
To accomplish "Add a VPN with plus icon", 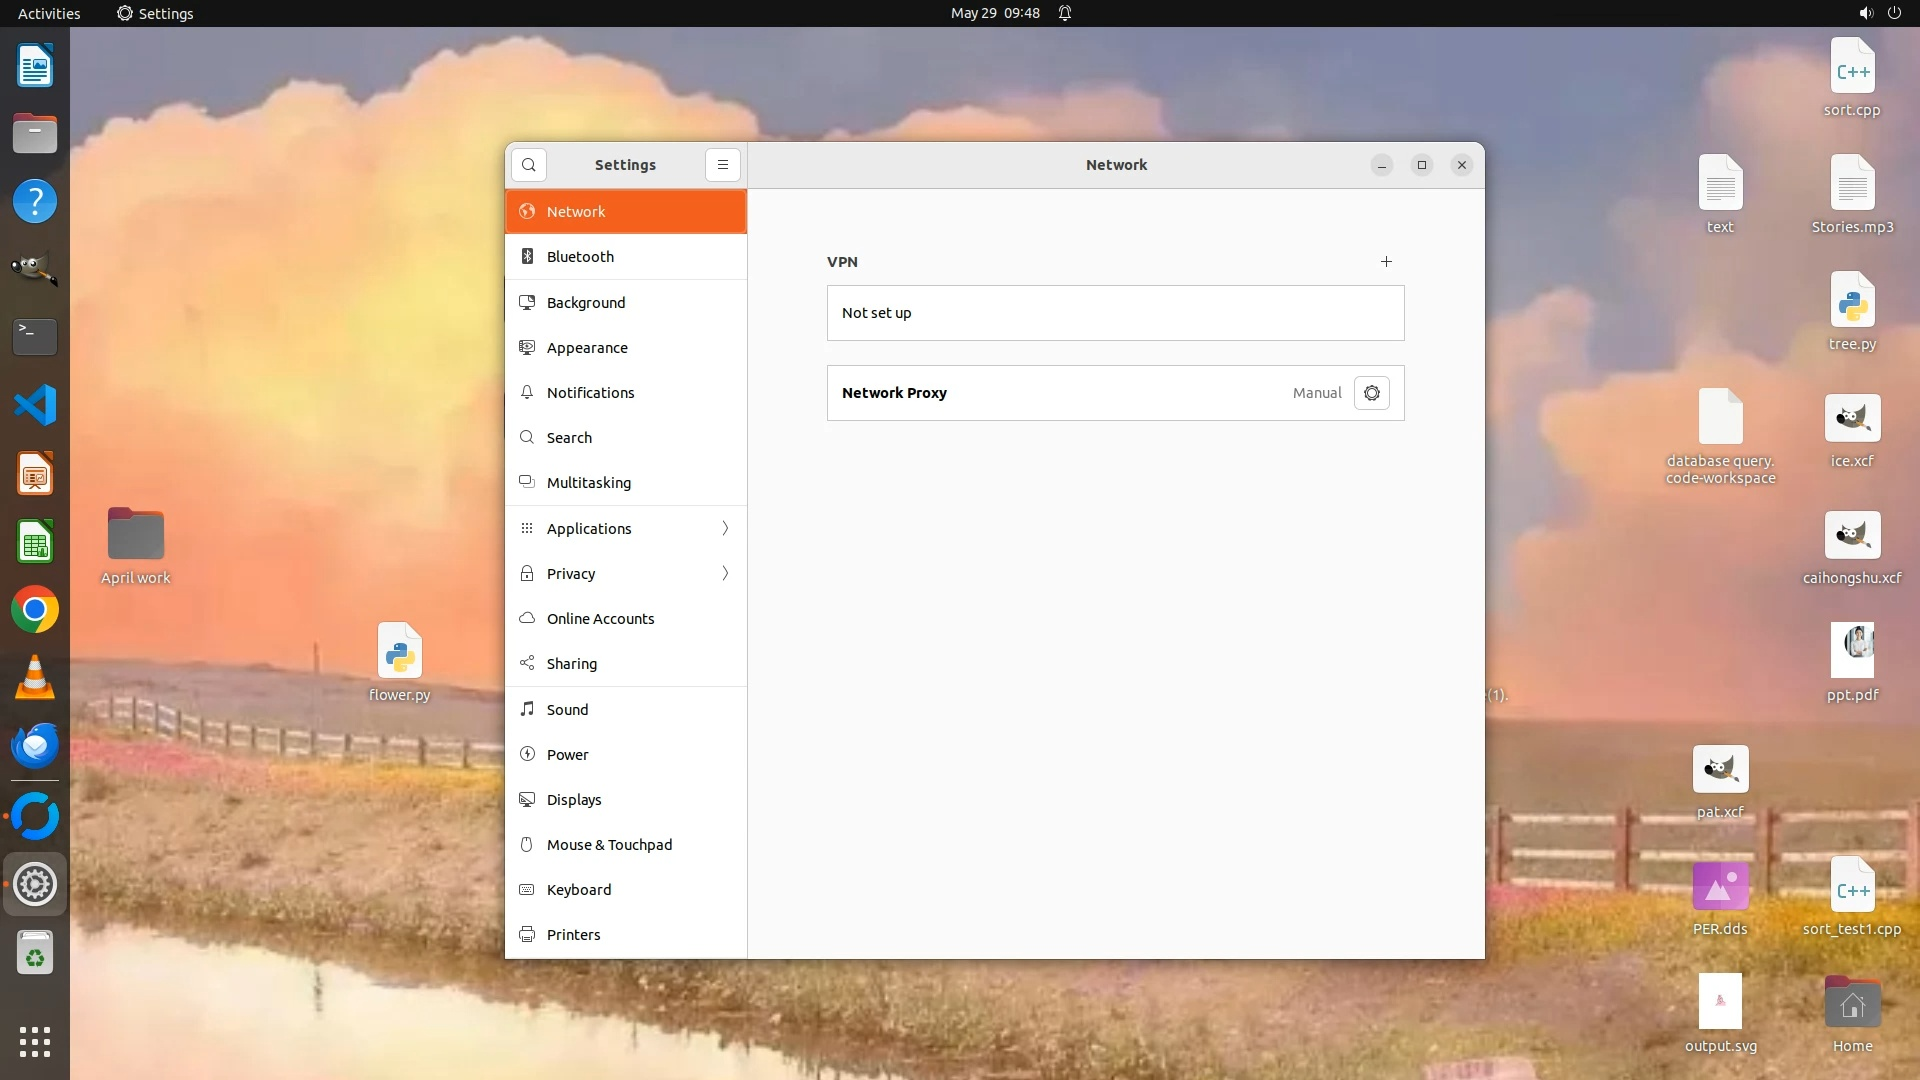I will [x=1386, y=262].
